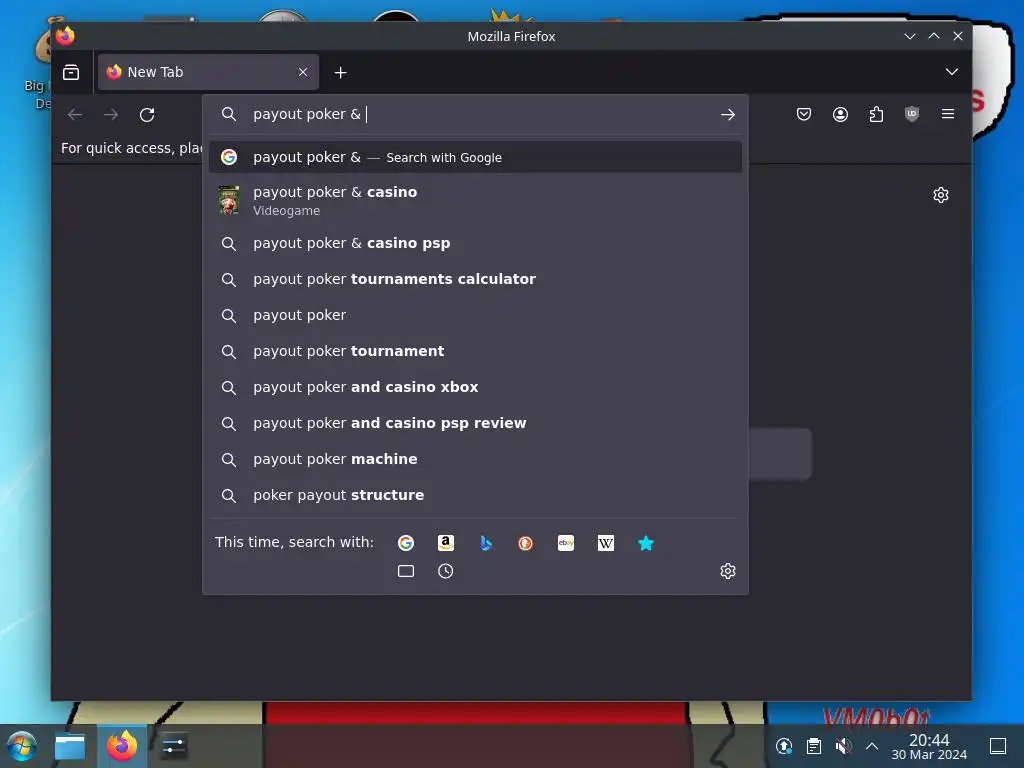The height and width of the screenshot is (768, 1024).
Task: Select 'payout poker tournaments calculator' suggestion
Action: pyautogui.click(x=475, y=279)
